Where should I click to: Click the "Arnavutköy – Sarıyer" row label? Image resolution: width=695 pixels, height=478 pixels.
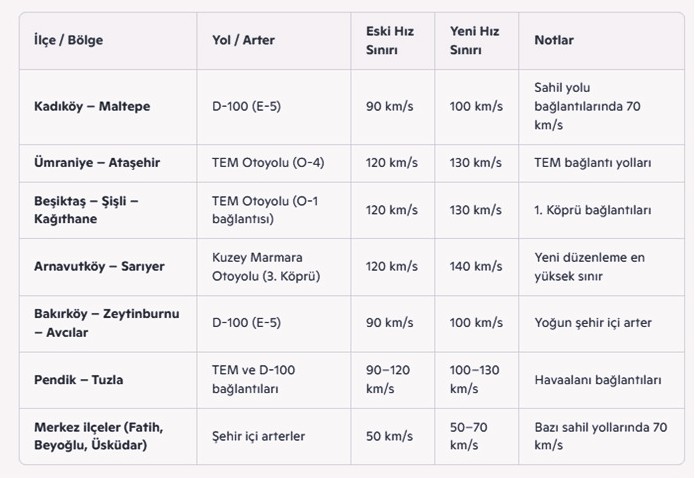pos(99,266)
